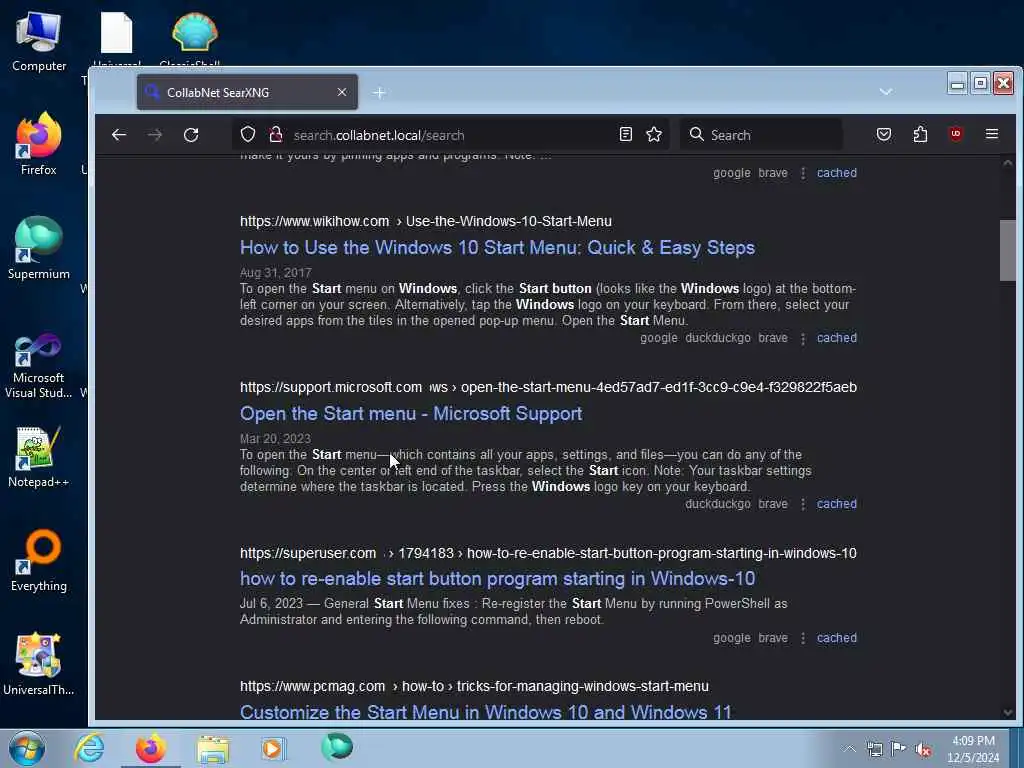Show hidden tray icons arrow
Image resolution: width=1024 pixels, height=768 pixels.
pos(849,748)
